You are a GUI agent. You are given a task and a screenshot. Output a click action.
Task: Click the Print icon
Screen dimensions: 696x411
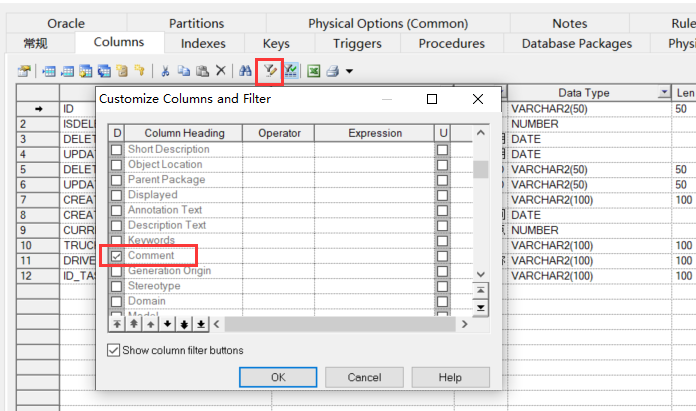coord(333,71)
